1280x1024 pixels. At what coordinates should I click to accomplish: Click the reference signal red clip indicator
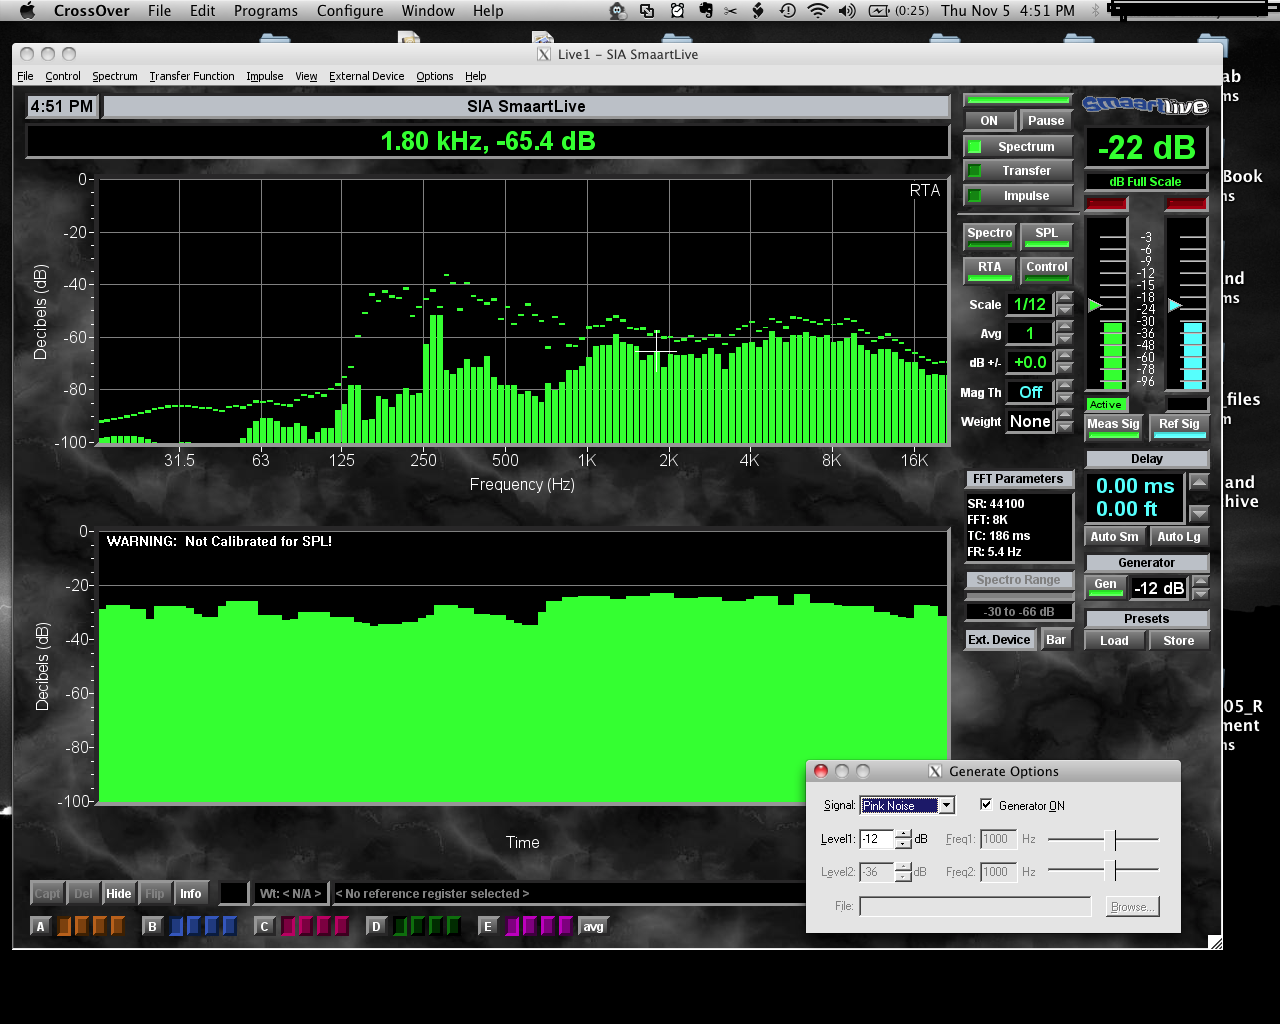(1187, 203)
